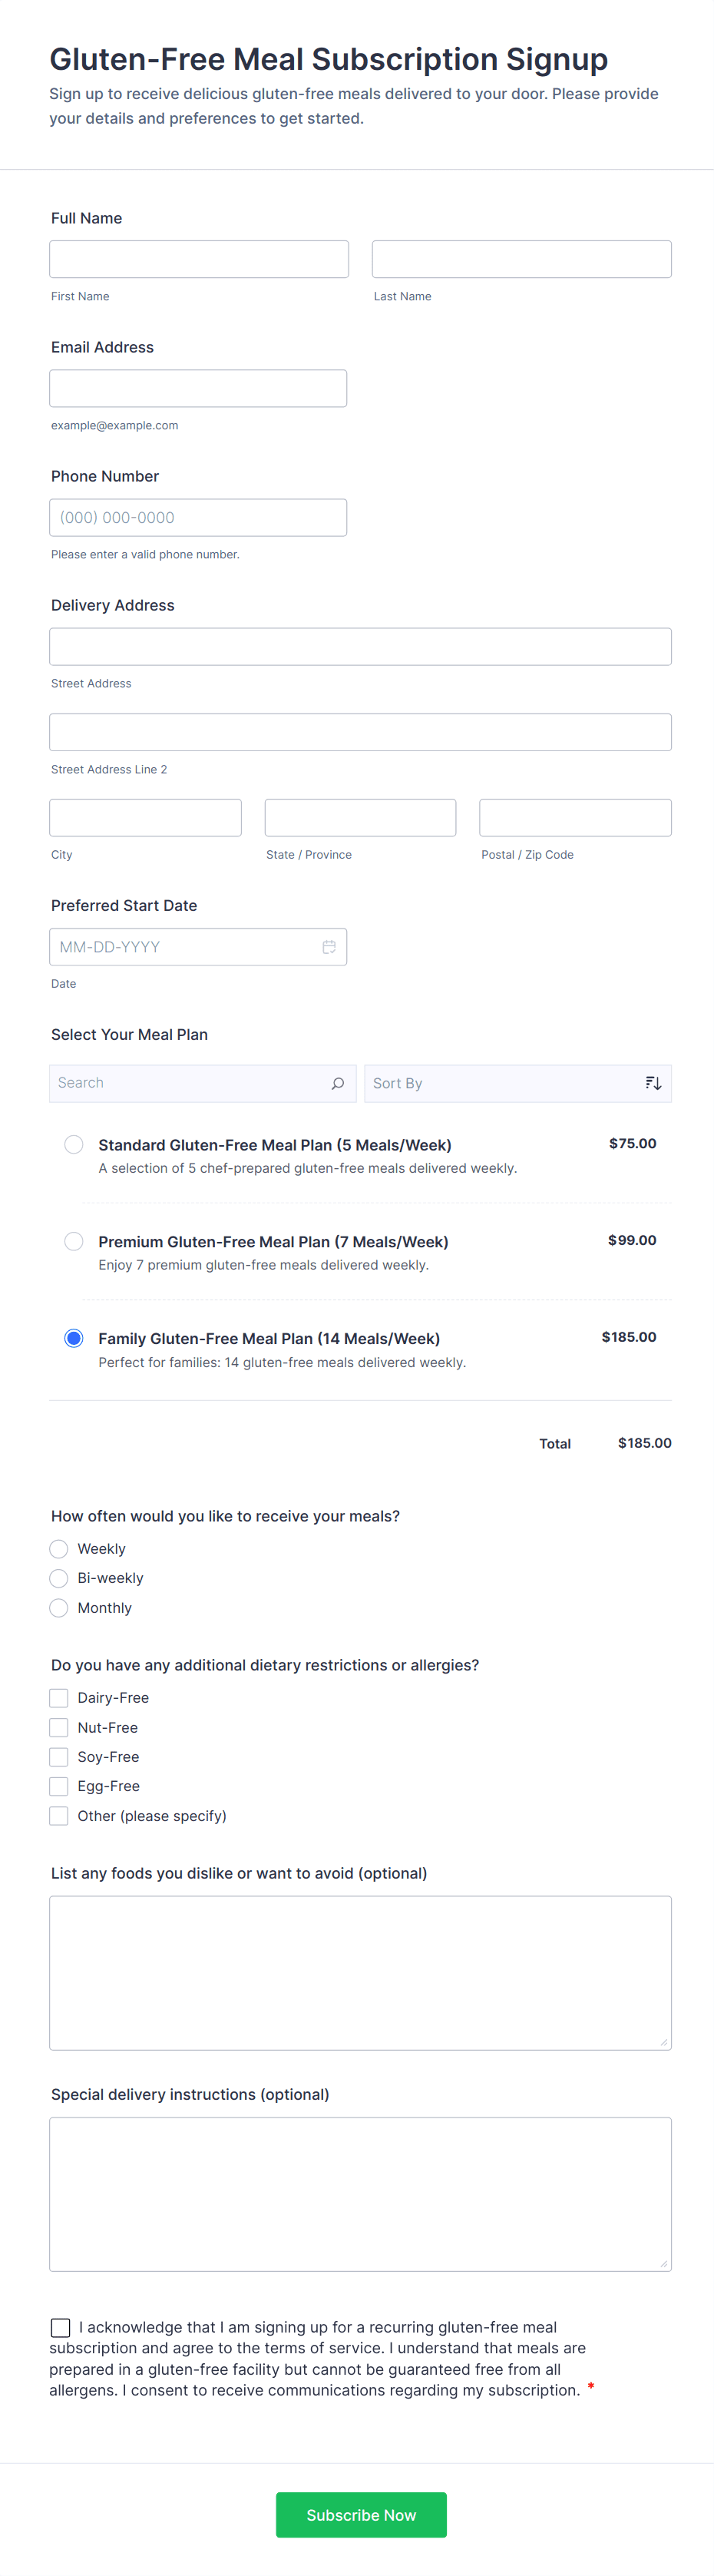Check the terms acknowledgment checkbox

[x=61, y=2328]
